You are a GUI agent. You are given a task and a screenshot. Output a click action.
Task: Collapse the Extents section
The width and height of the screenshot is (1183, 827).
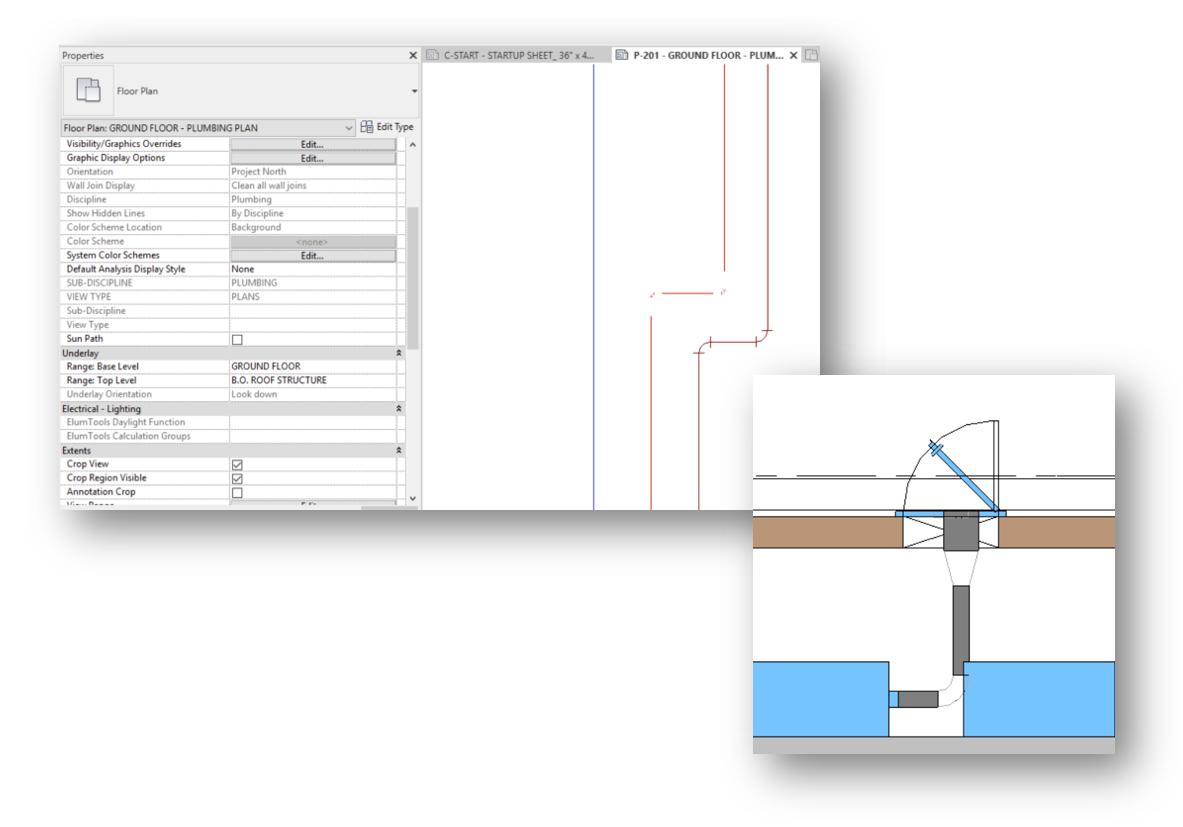point(398,450)
